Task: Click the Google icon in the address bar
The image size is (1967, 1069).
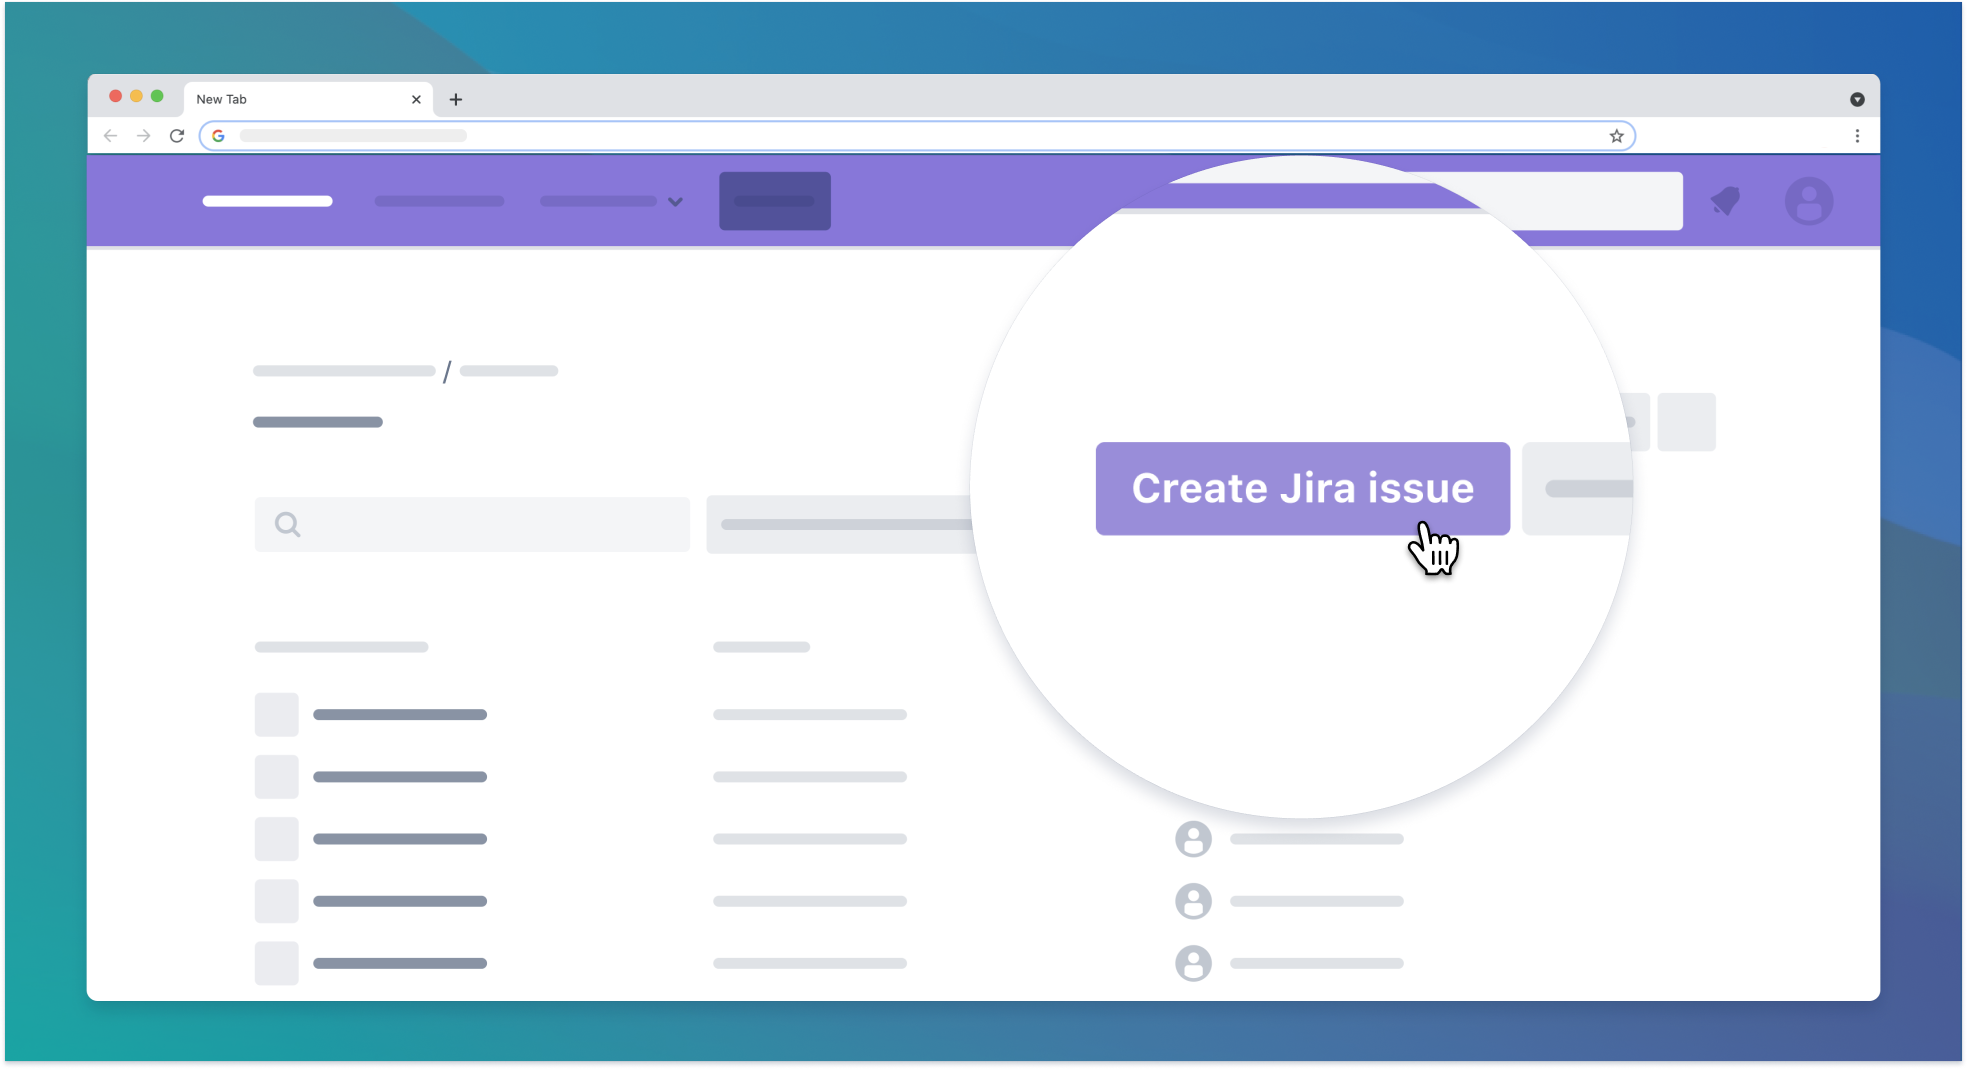Action: click(x=218, y=135)
